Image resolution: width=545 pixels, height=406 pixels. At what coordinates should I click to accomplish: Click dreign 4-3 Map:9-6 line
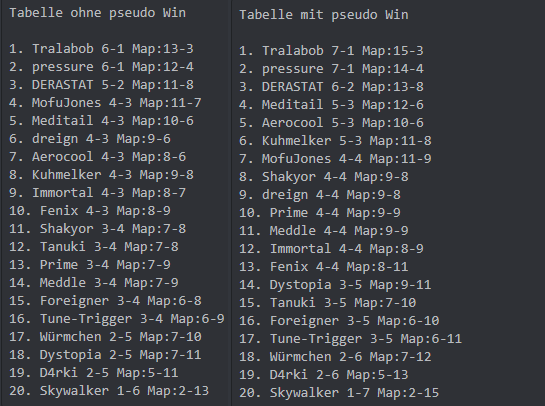click(x=90, y=139)
